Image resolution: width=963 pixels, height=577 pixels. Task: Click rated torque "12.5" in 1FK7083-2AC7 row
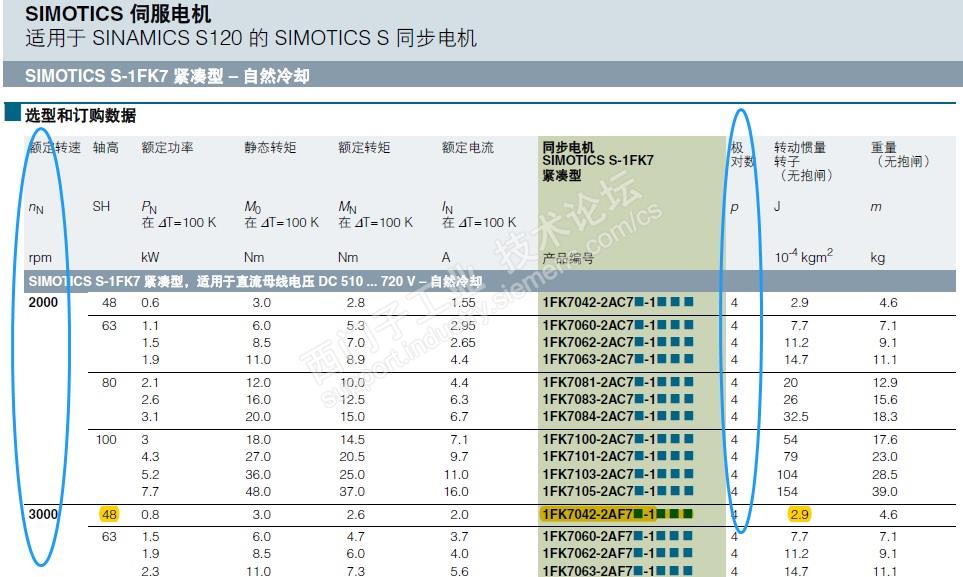point(353,399)
